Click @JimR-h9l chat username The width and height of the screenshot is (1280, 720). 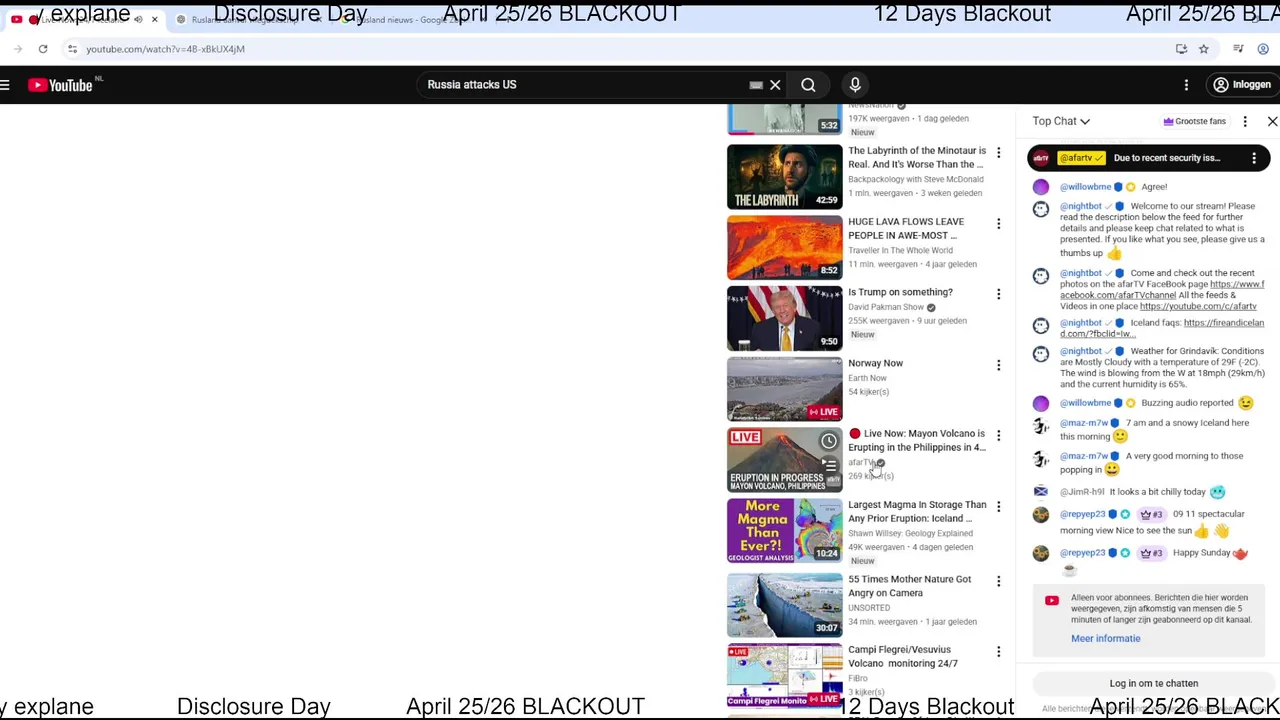[1082, 492]
